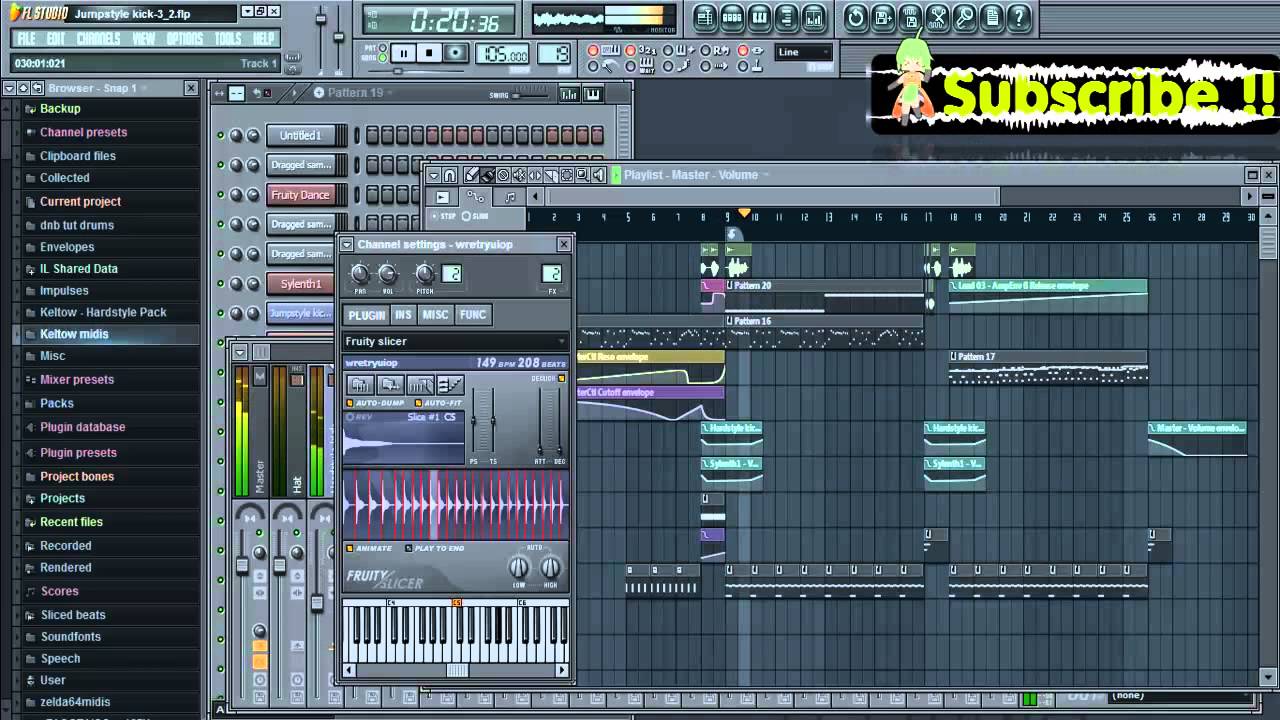Adjust the Master mixer track fader

(x=241, y=566)
